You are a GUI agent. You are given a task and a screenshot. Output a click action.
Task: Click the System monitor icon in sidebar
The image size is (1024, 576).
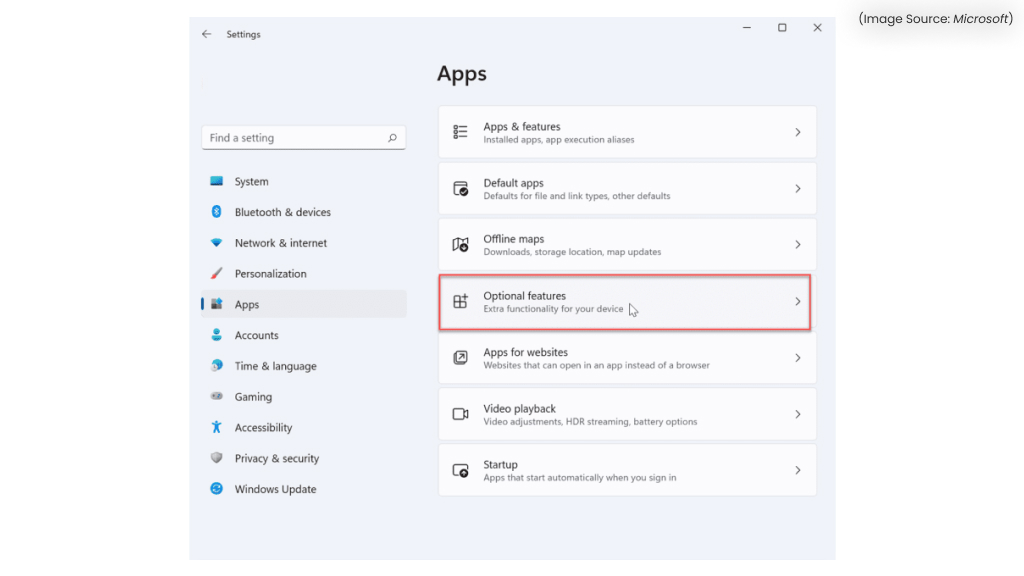216,181
